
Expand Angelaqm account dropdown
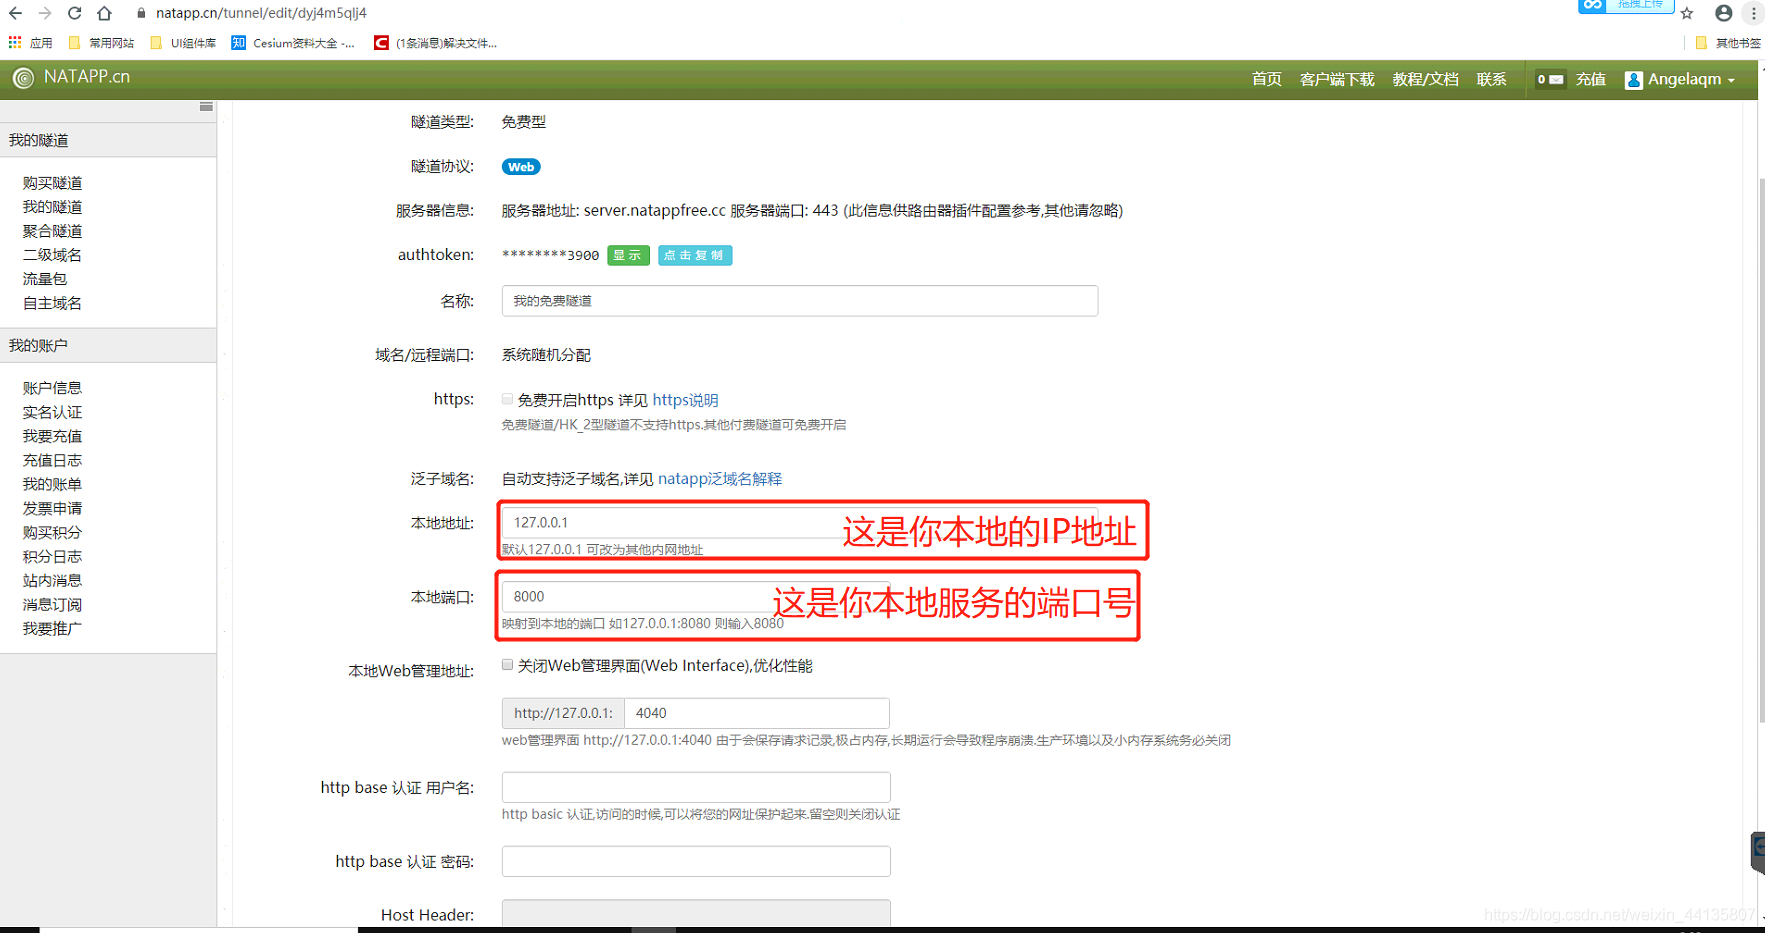click(1680, 79)
